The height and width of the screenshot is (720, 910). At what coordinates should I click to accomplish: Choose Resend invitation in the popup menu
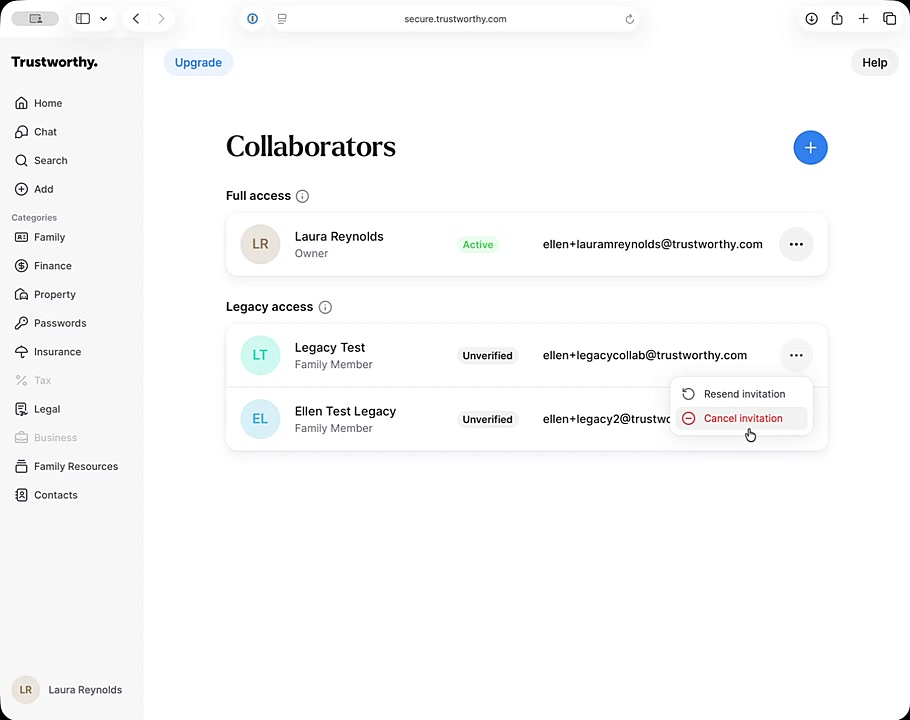[x=743, y=394]
